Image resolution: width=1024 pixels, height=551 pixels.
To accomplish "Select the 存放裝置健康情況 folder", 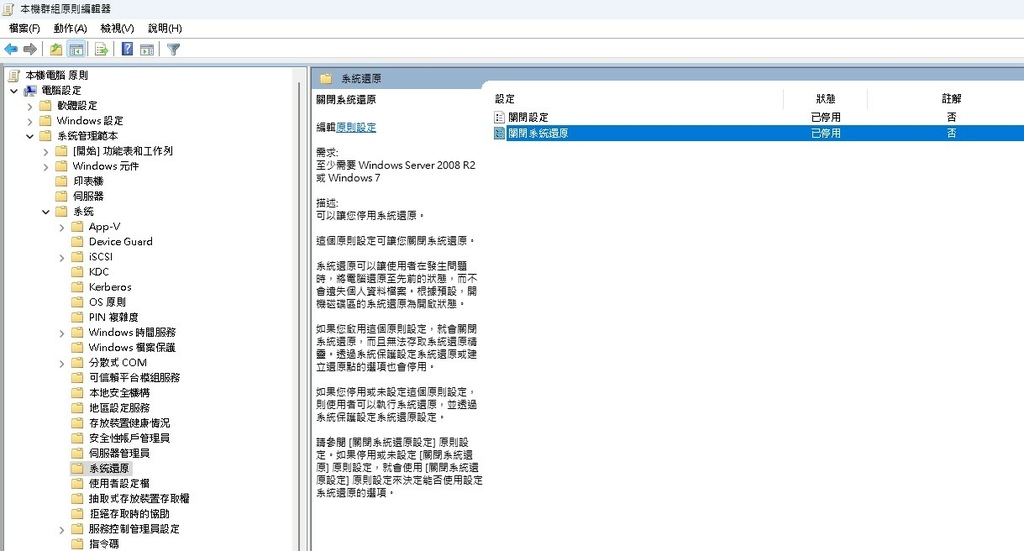I will pos(129,422).
